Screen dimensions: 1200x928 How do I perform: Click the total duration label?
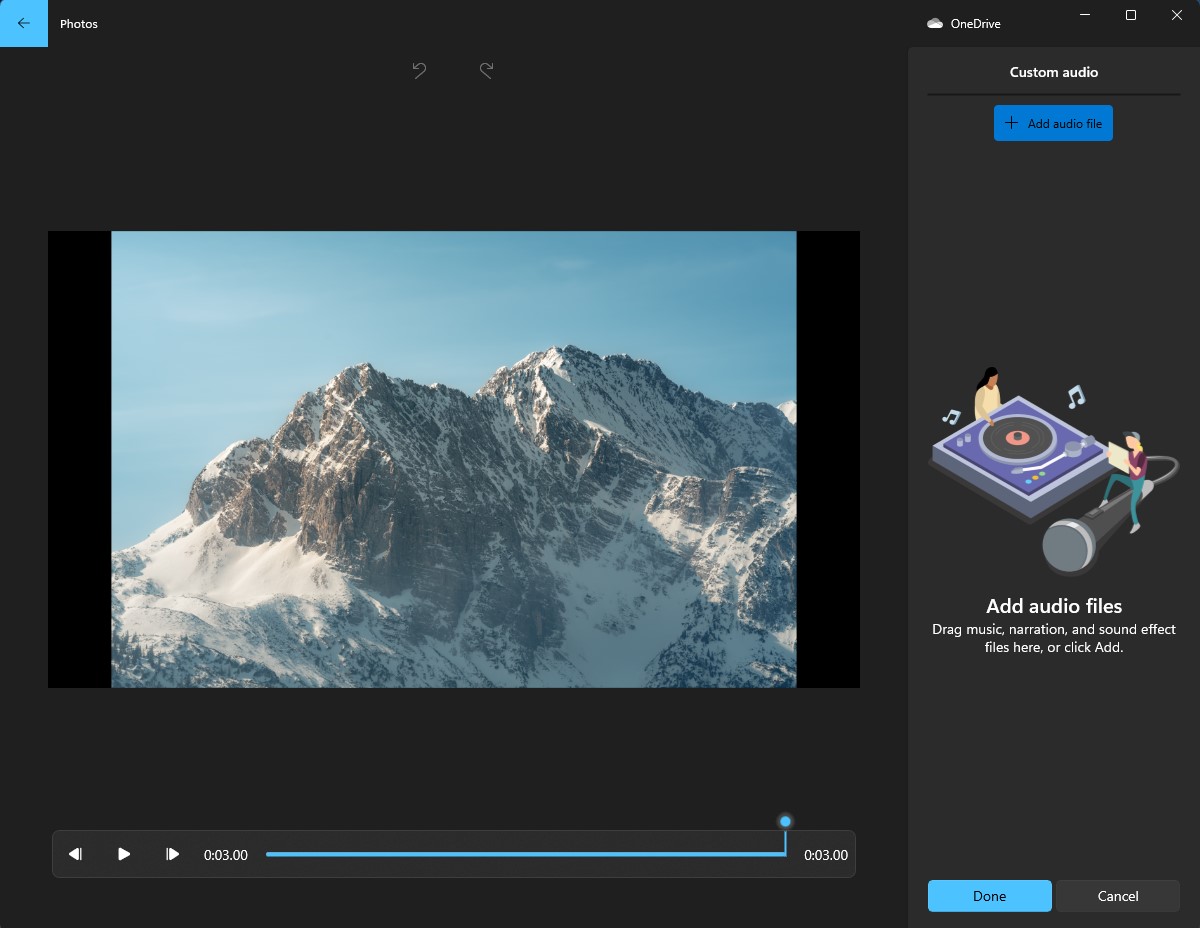826,854
